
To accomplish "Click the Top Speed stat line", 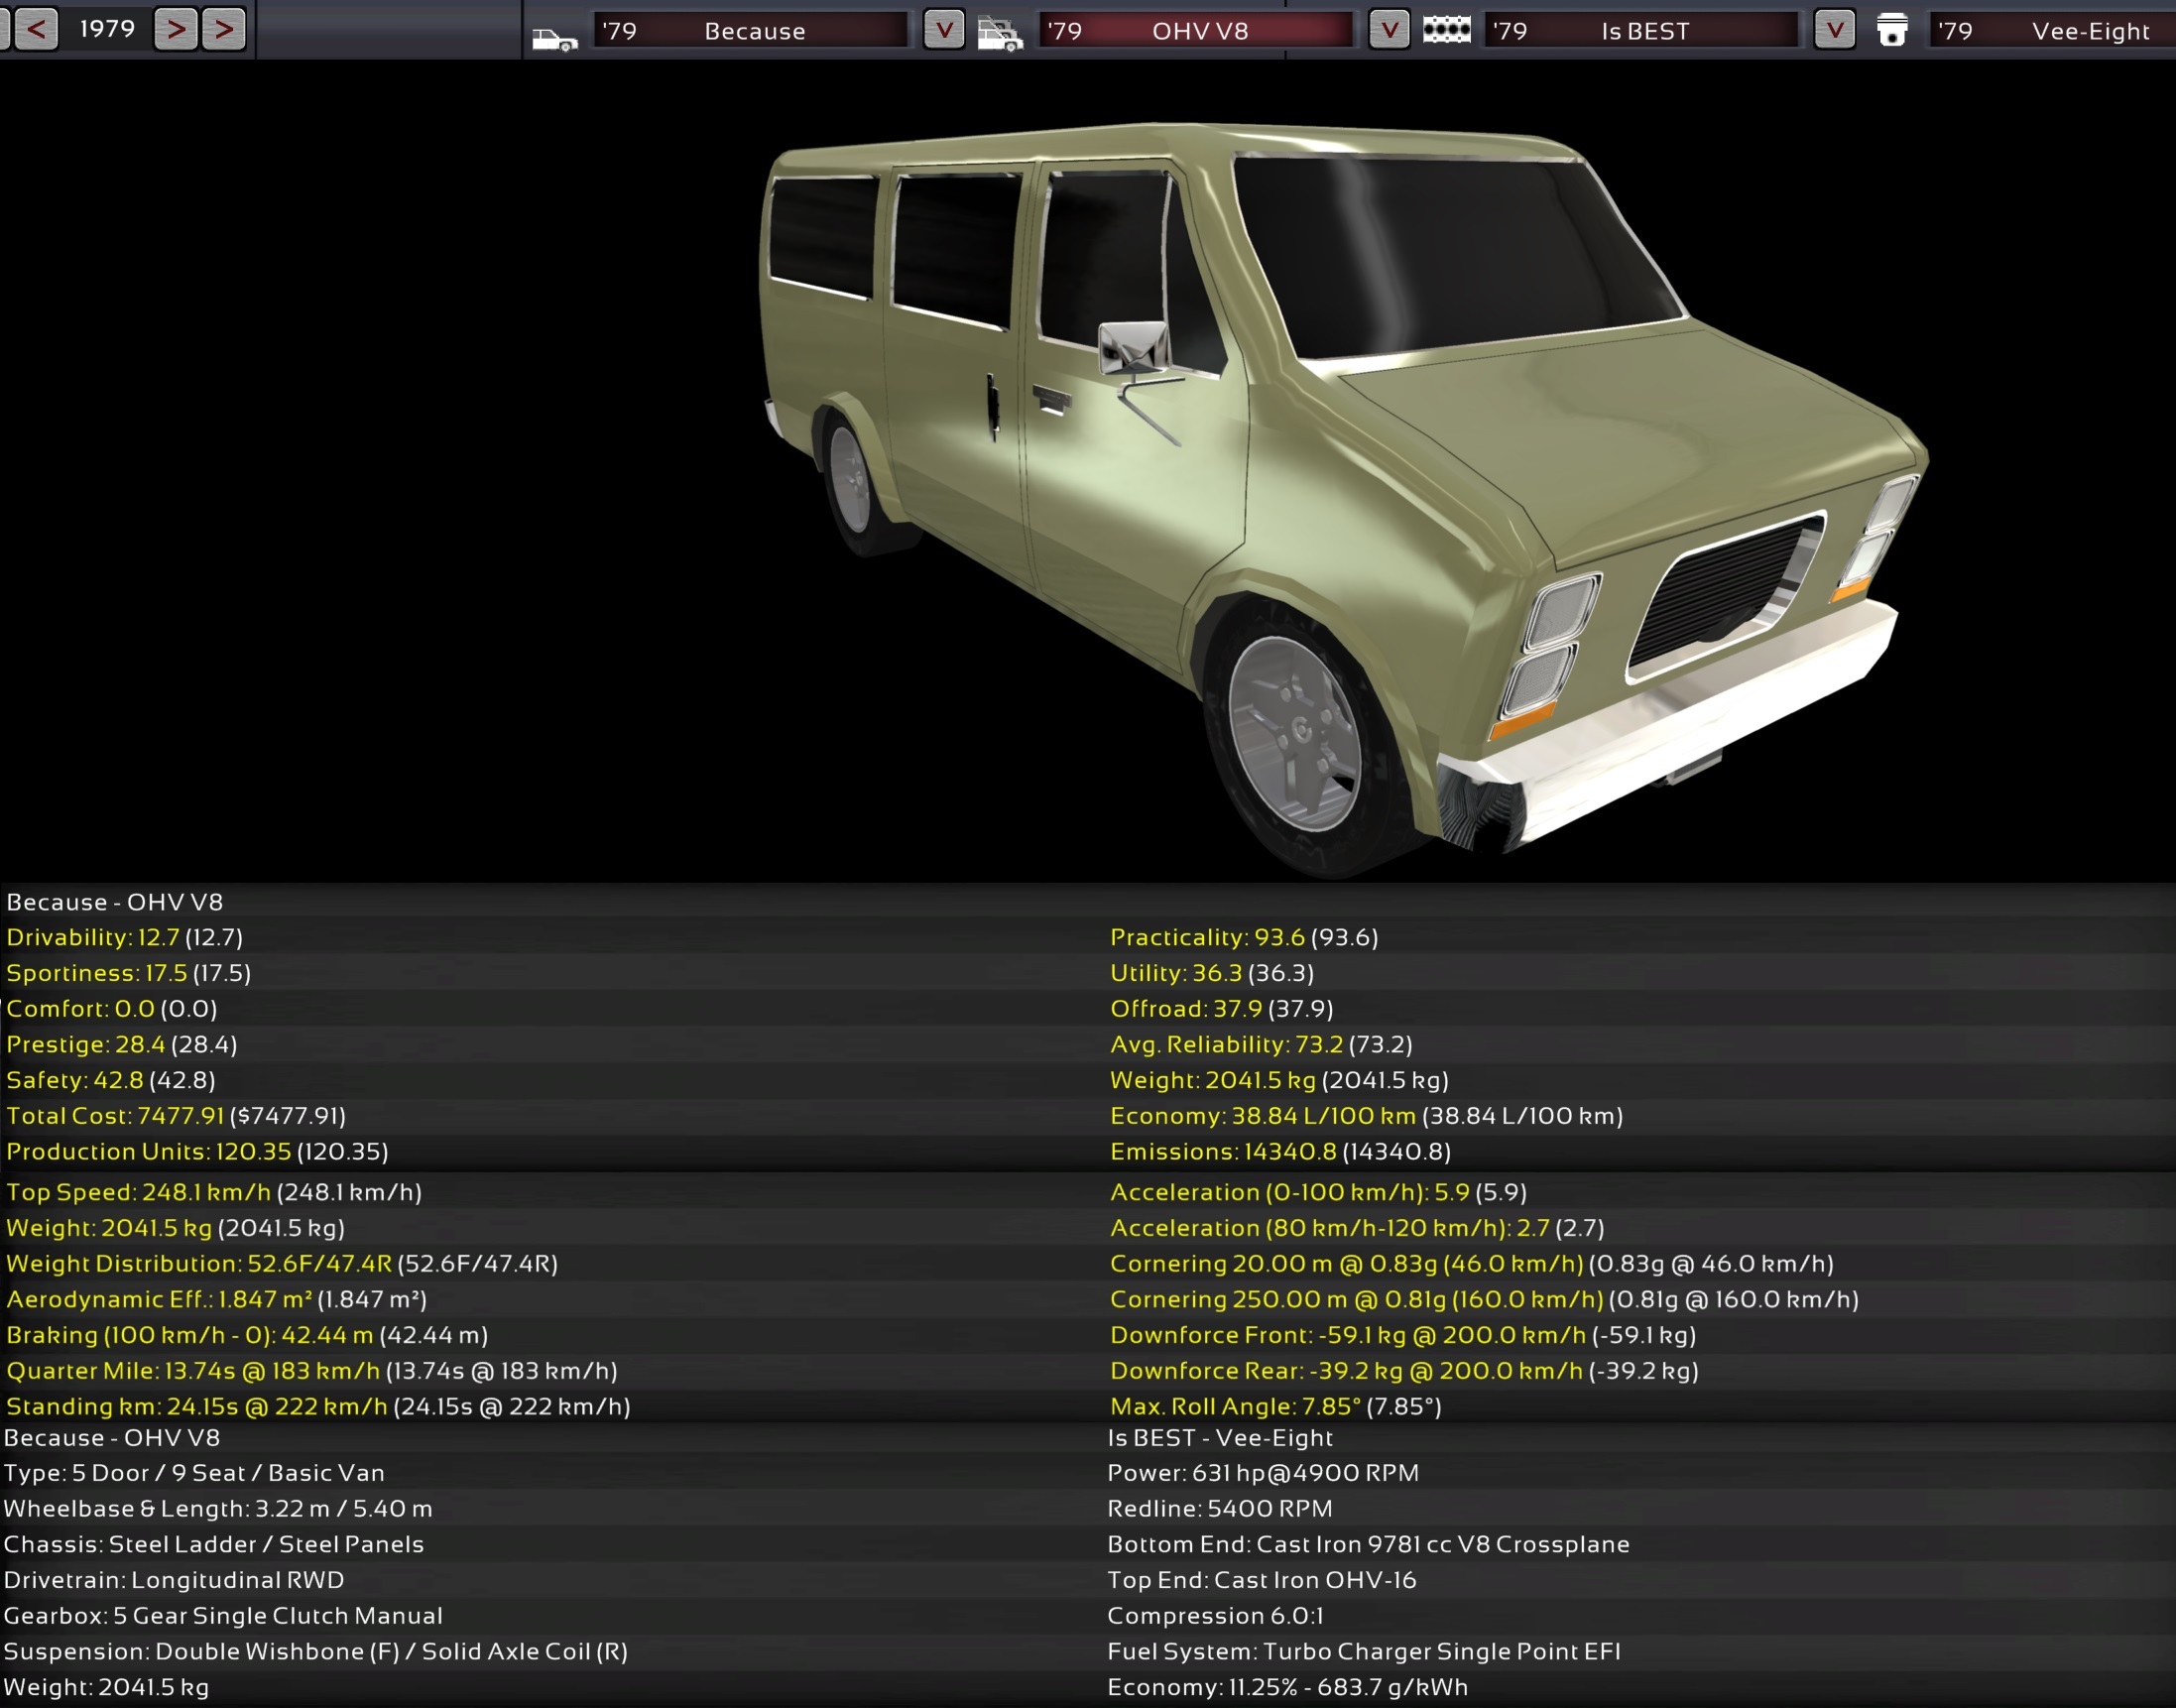I will pyautogui.click(x=213, y=1192).
